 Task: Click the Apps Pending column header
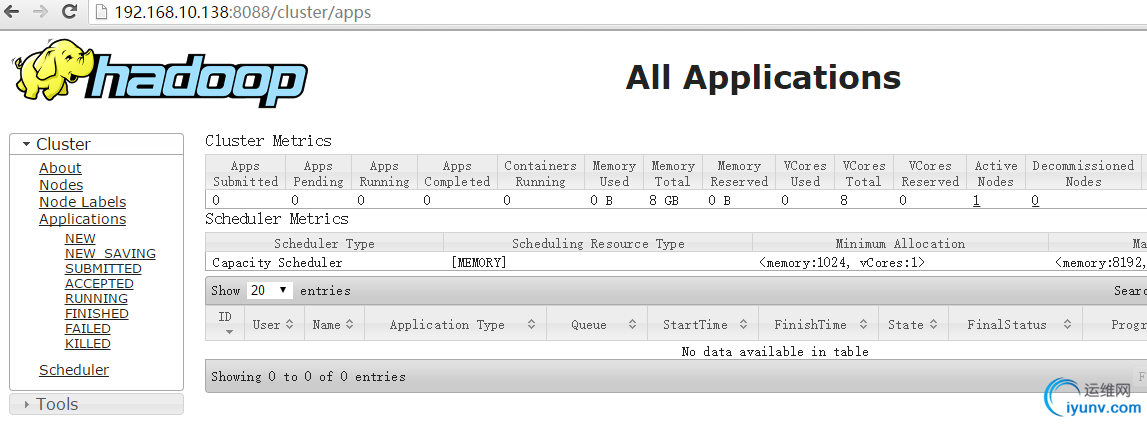[x=318, y=173]
